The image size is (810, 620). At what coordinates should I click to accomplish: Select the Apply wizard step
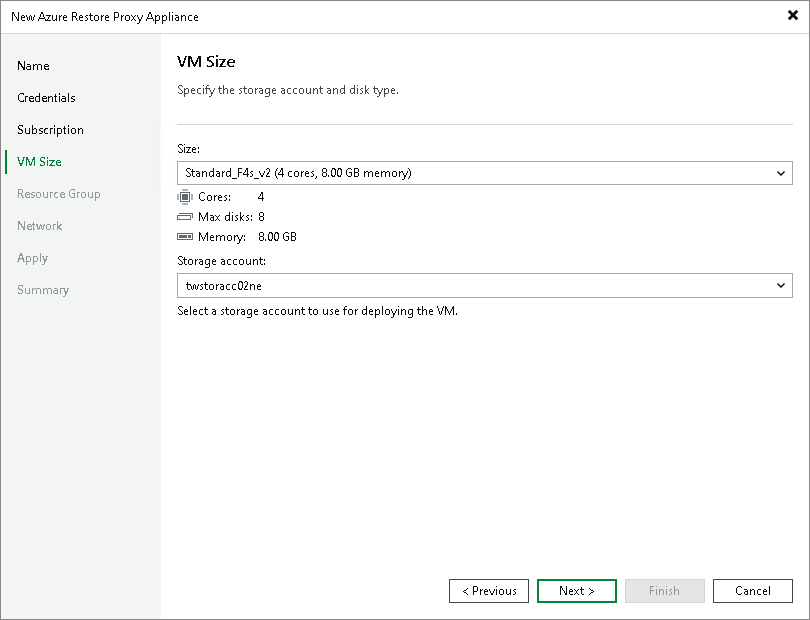tap(32, 258)
